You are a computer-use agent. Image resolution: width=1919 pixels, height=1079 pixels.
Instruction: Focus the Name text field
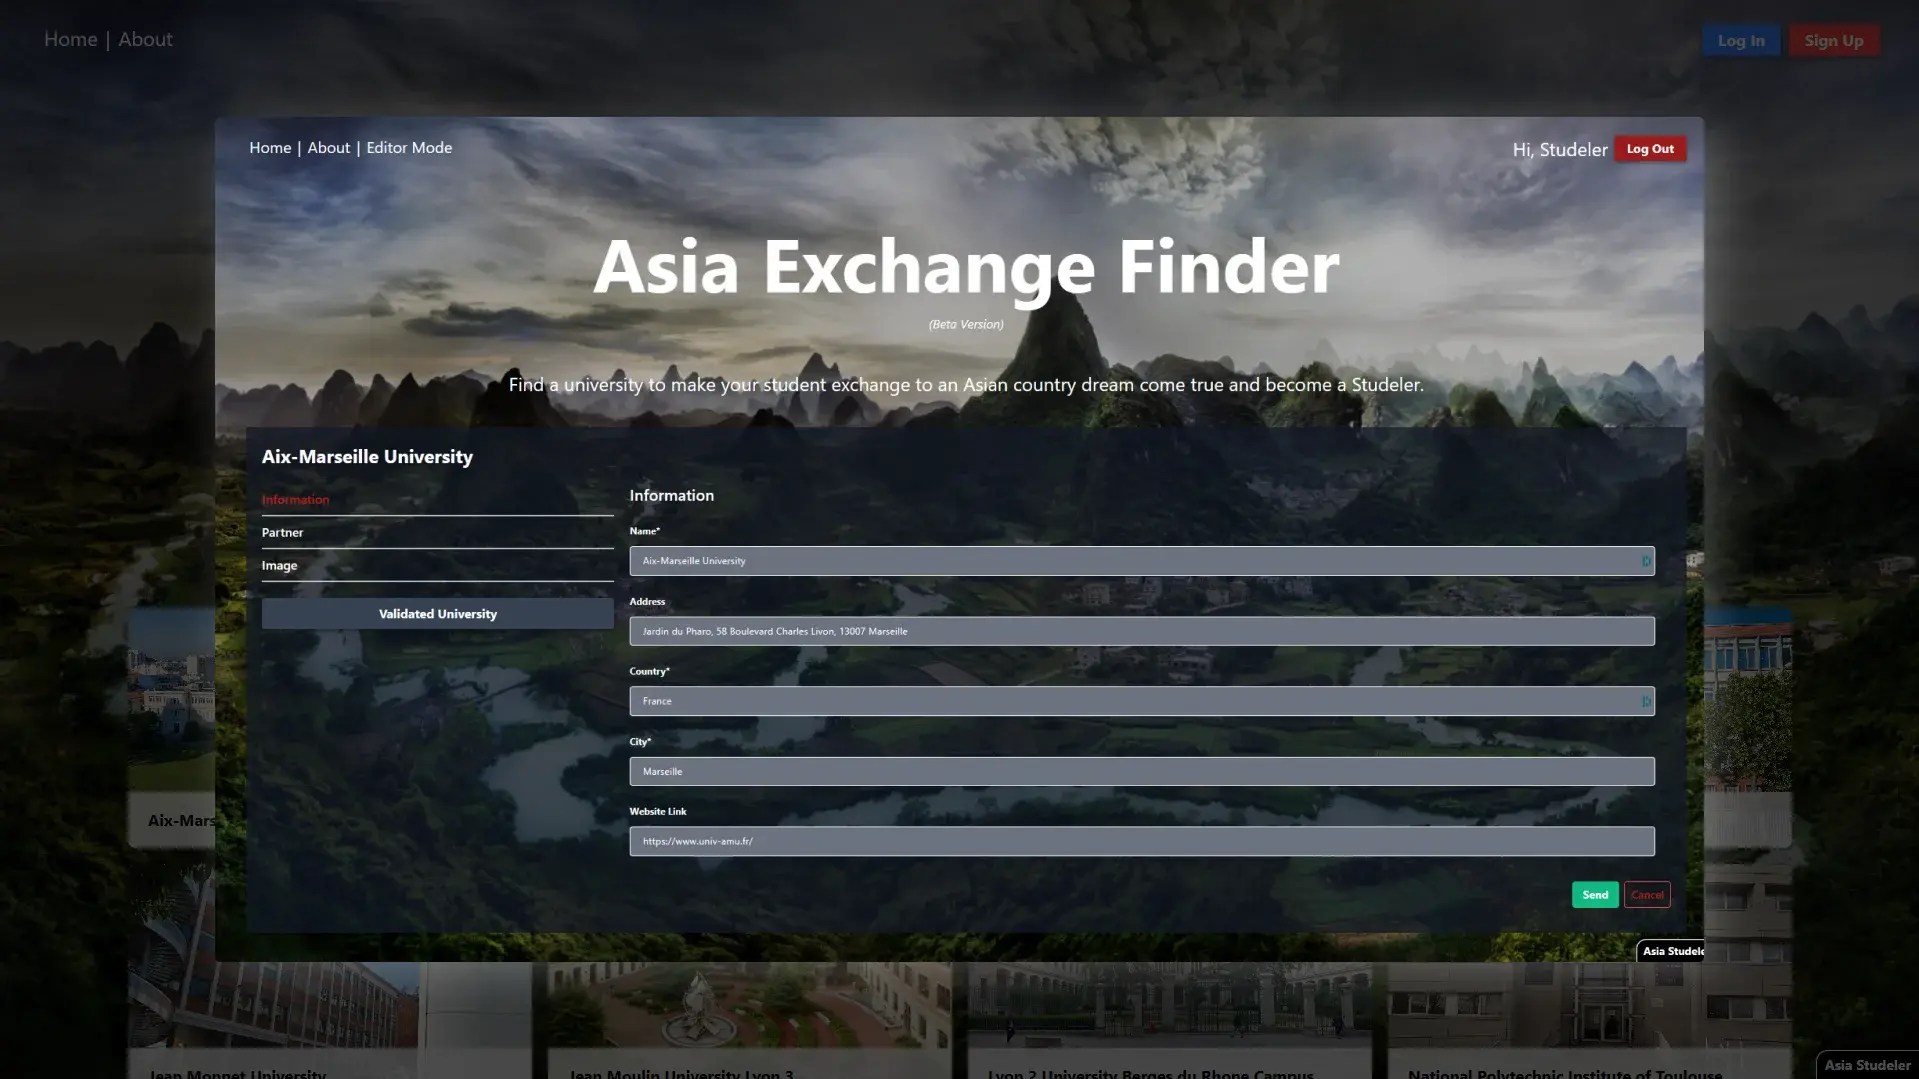pyautogui.click(x=1130, y=561)
